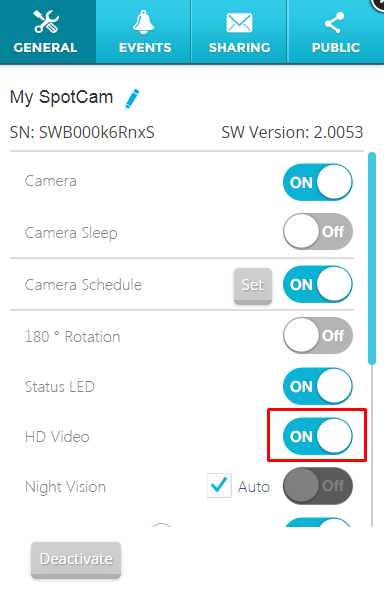The height and width of the screenshot is (593, 384).
Task: Enable the Camera Sleep switch
Action: 318,231
